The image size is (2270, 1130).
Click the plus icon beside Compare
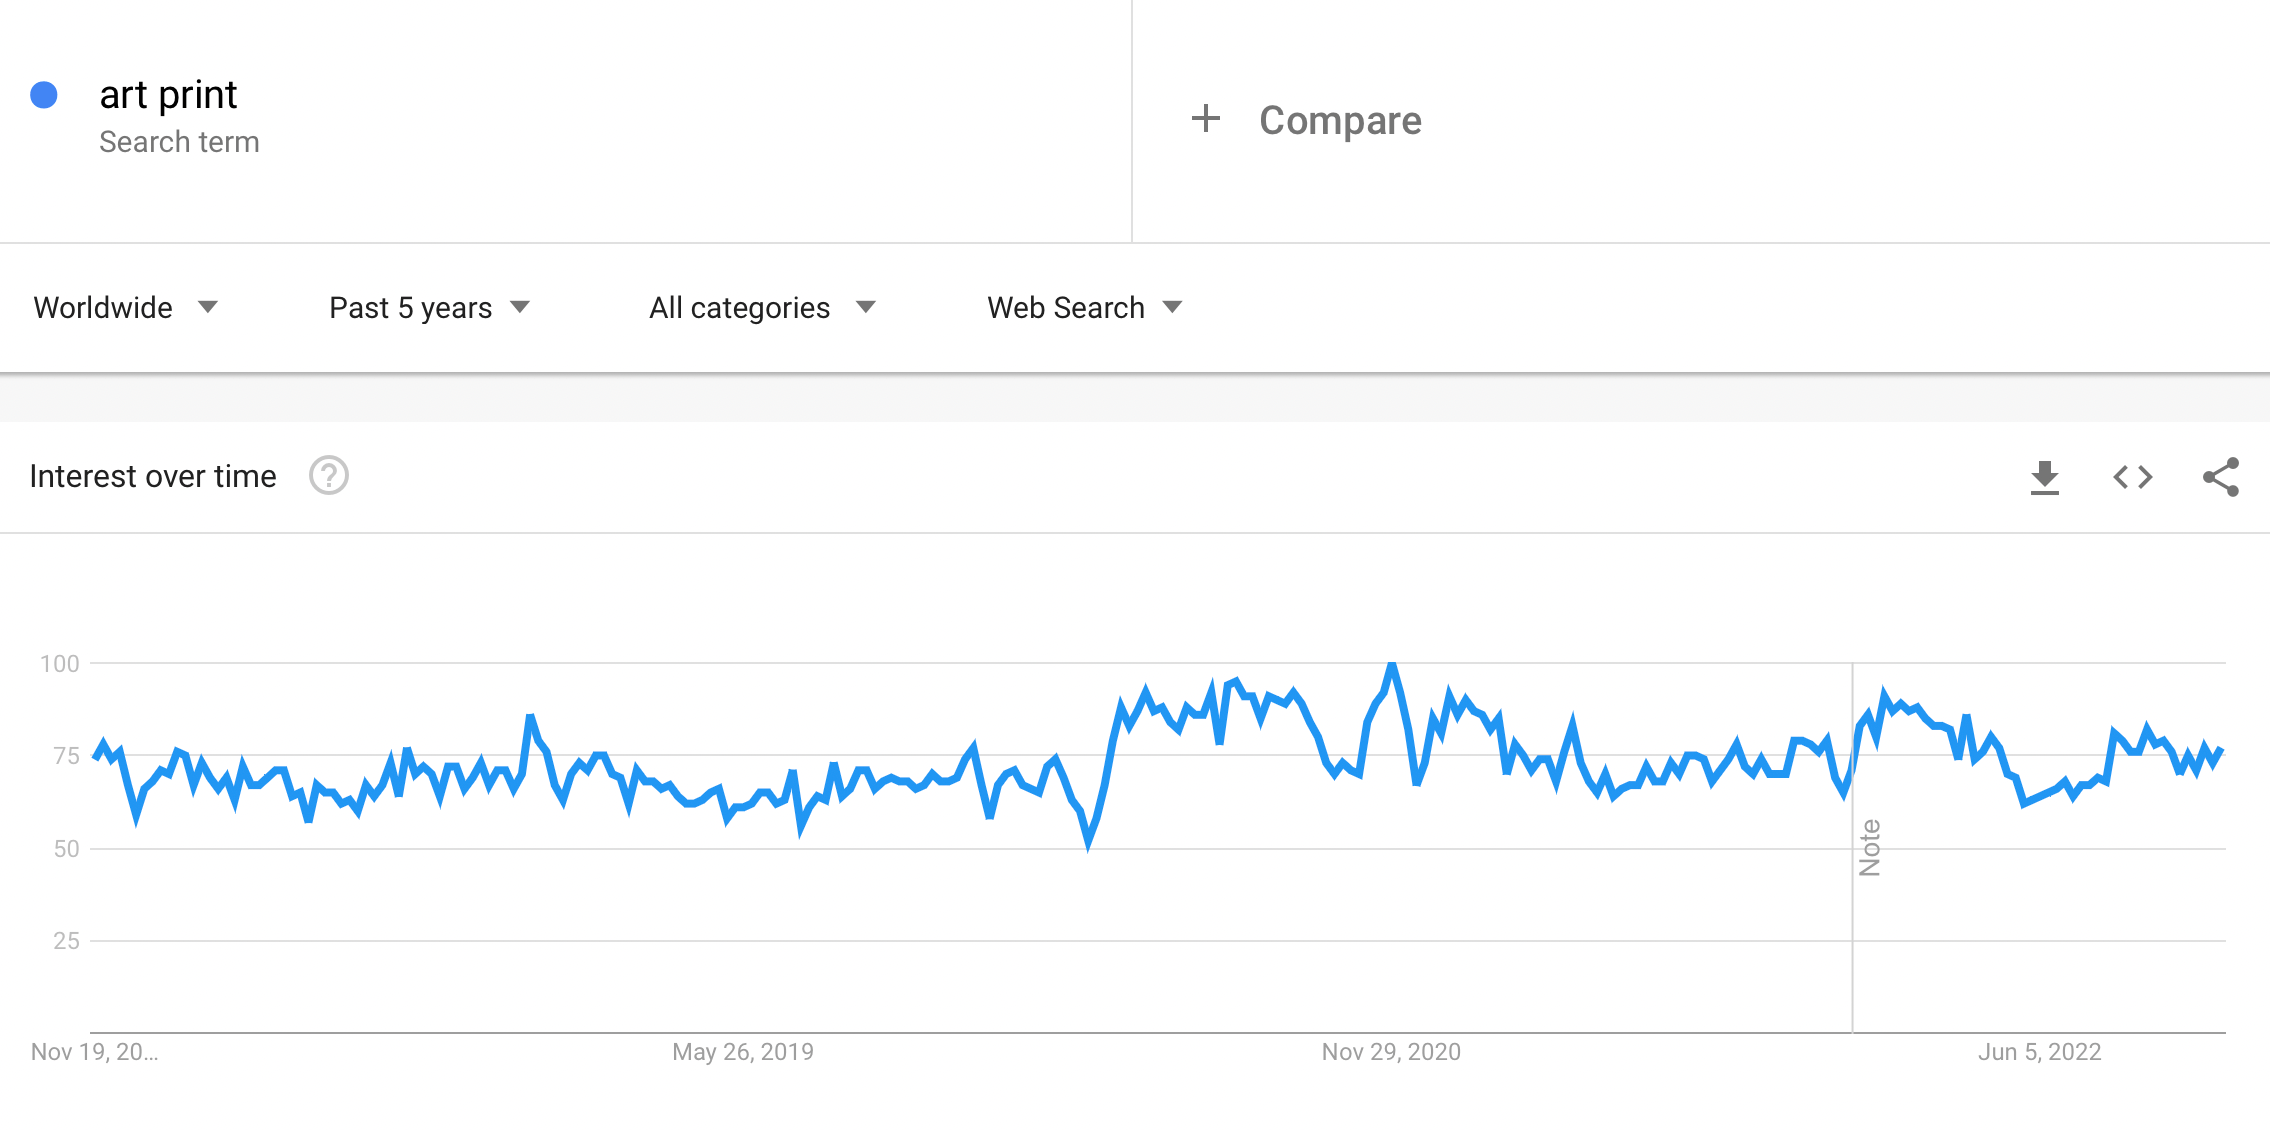tap(1206, 119)
